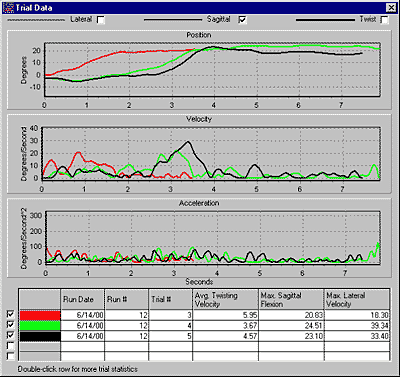The image size is (400, 377).
Task: Close the Trial Data window
Action: pyautogui.click(x=391, y=7)
